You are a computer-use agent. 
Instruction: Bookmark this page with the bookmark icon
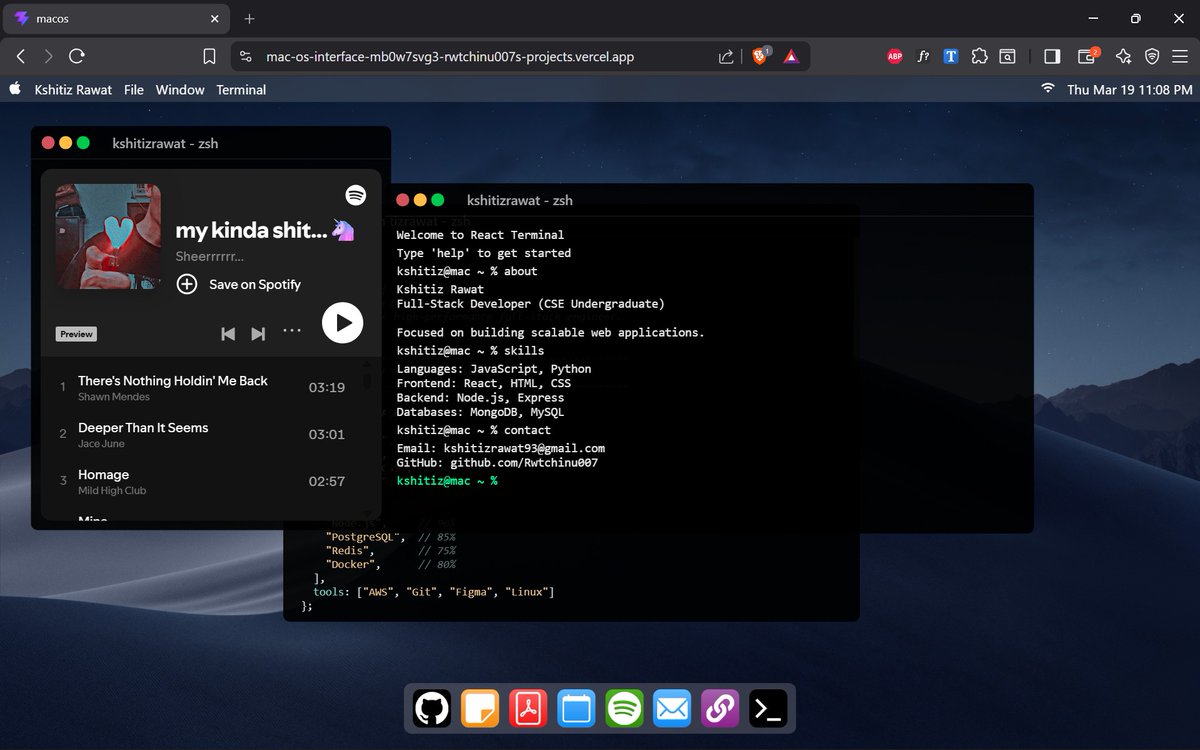pyautogui.click(x=209, y=57)
